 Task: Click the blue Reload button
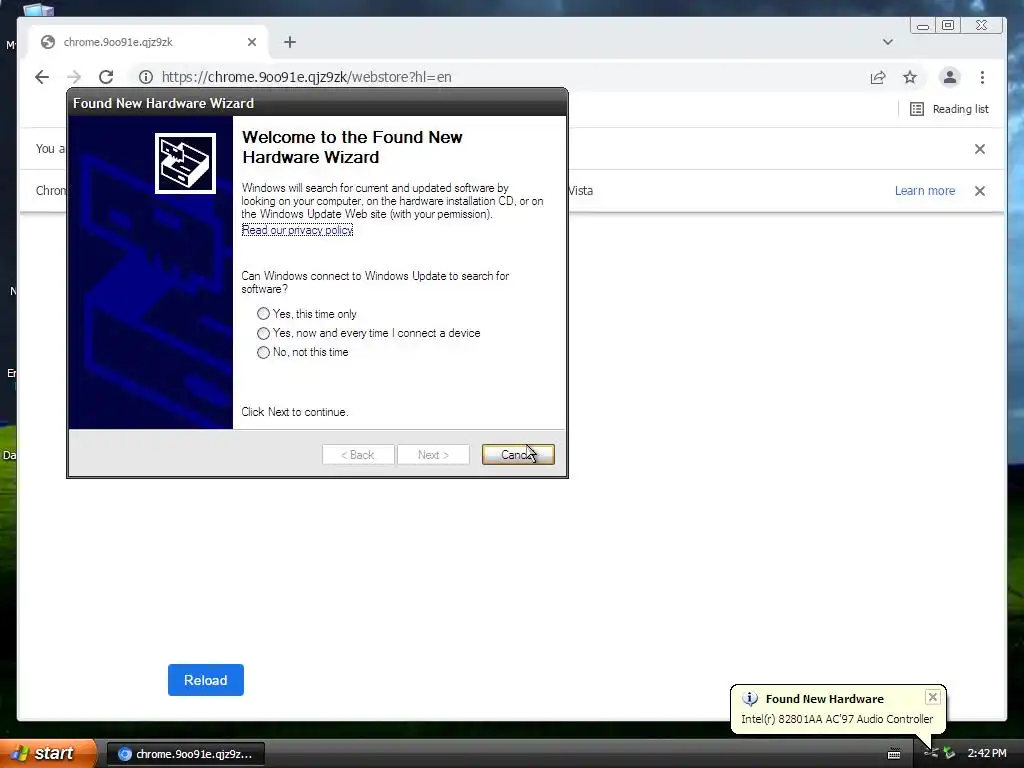click(206, 680)
